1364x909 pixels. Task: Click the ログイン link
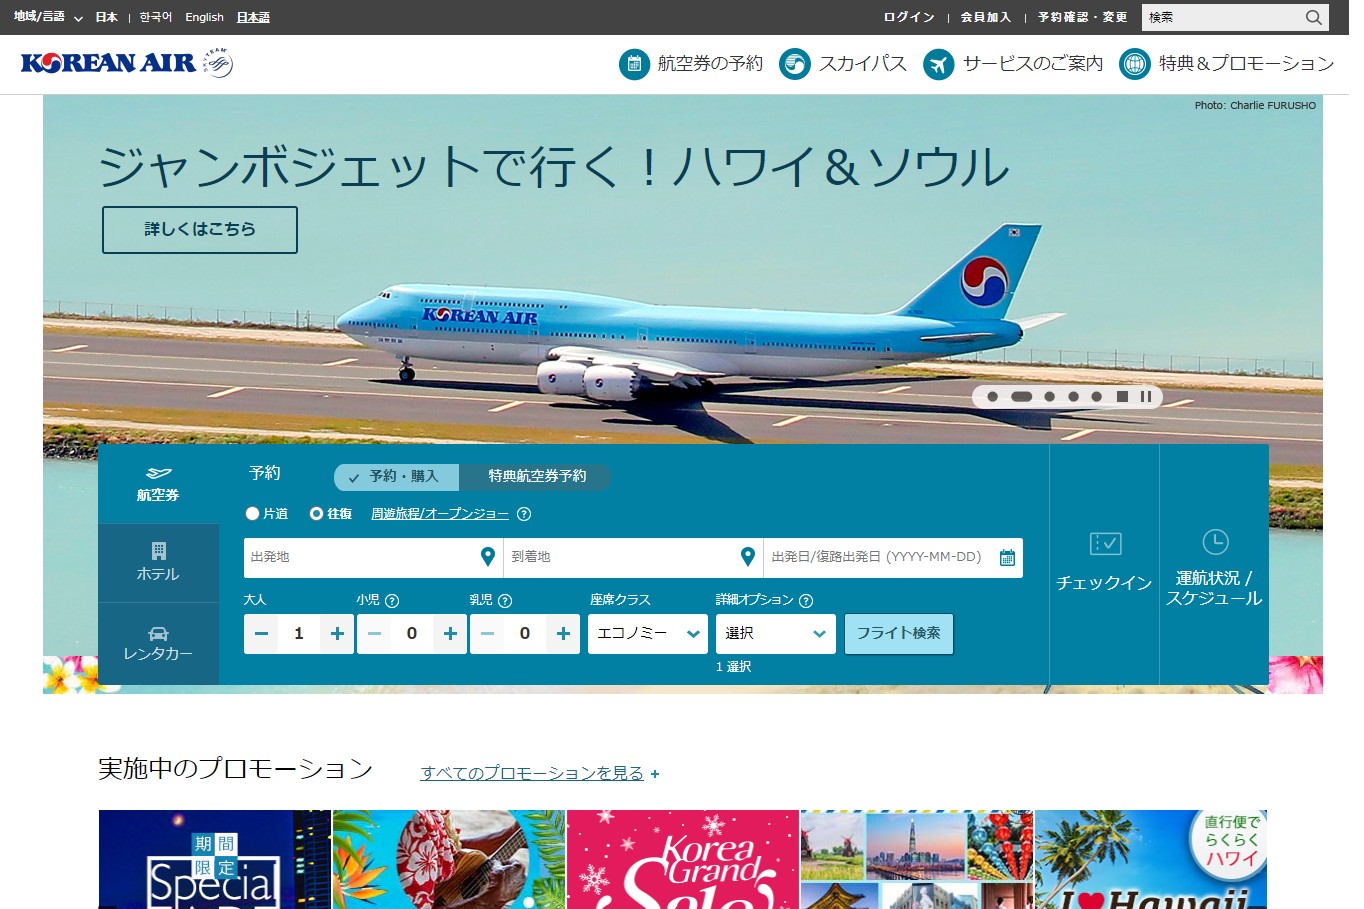[909, 17]
